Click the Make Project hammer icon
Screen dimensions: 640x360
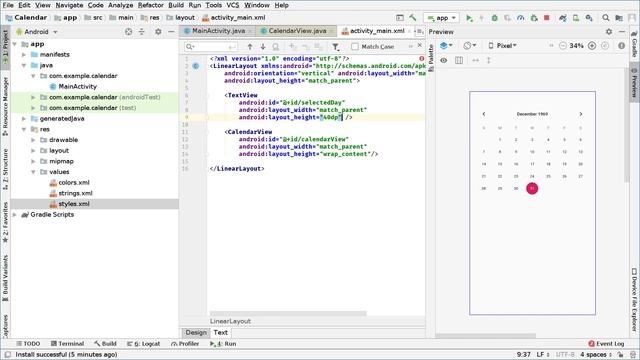coord(413,18)
